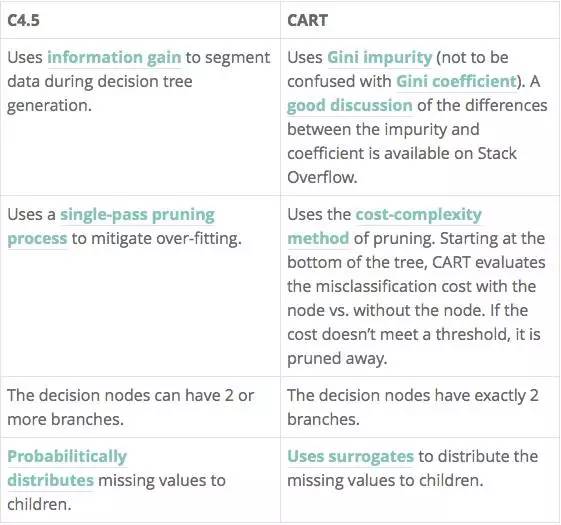Open the Gini coefficient link

pyautogui.click(x=456, y=82)
